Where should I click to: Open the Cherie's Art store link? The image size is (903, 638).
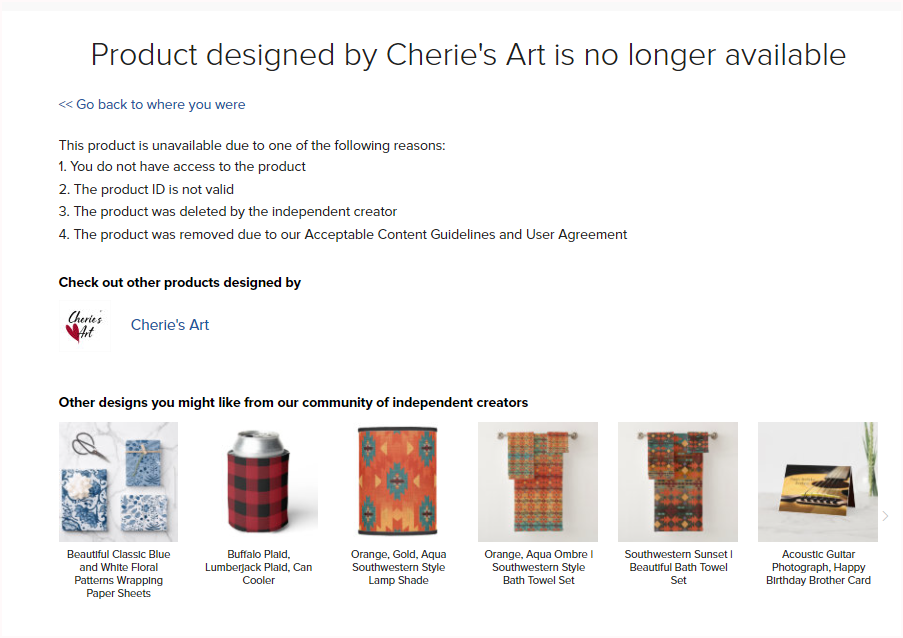pos(170,325)
